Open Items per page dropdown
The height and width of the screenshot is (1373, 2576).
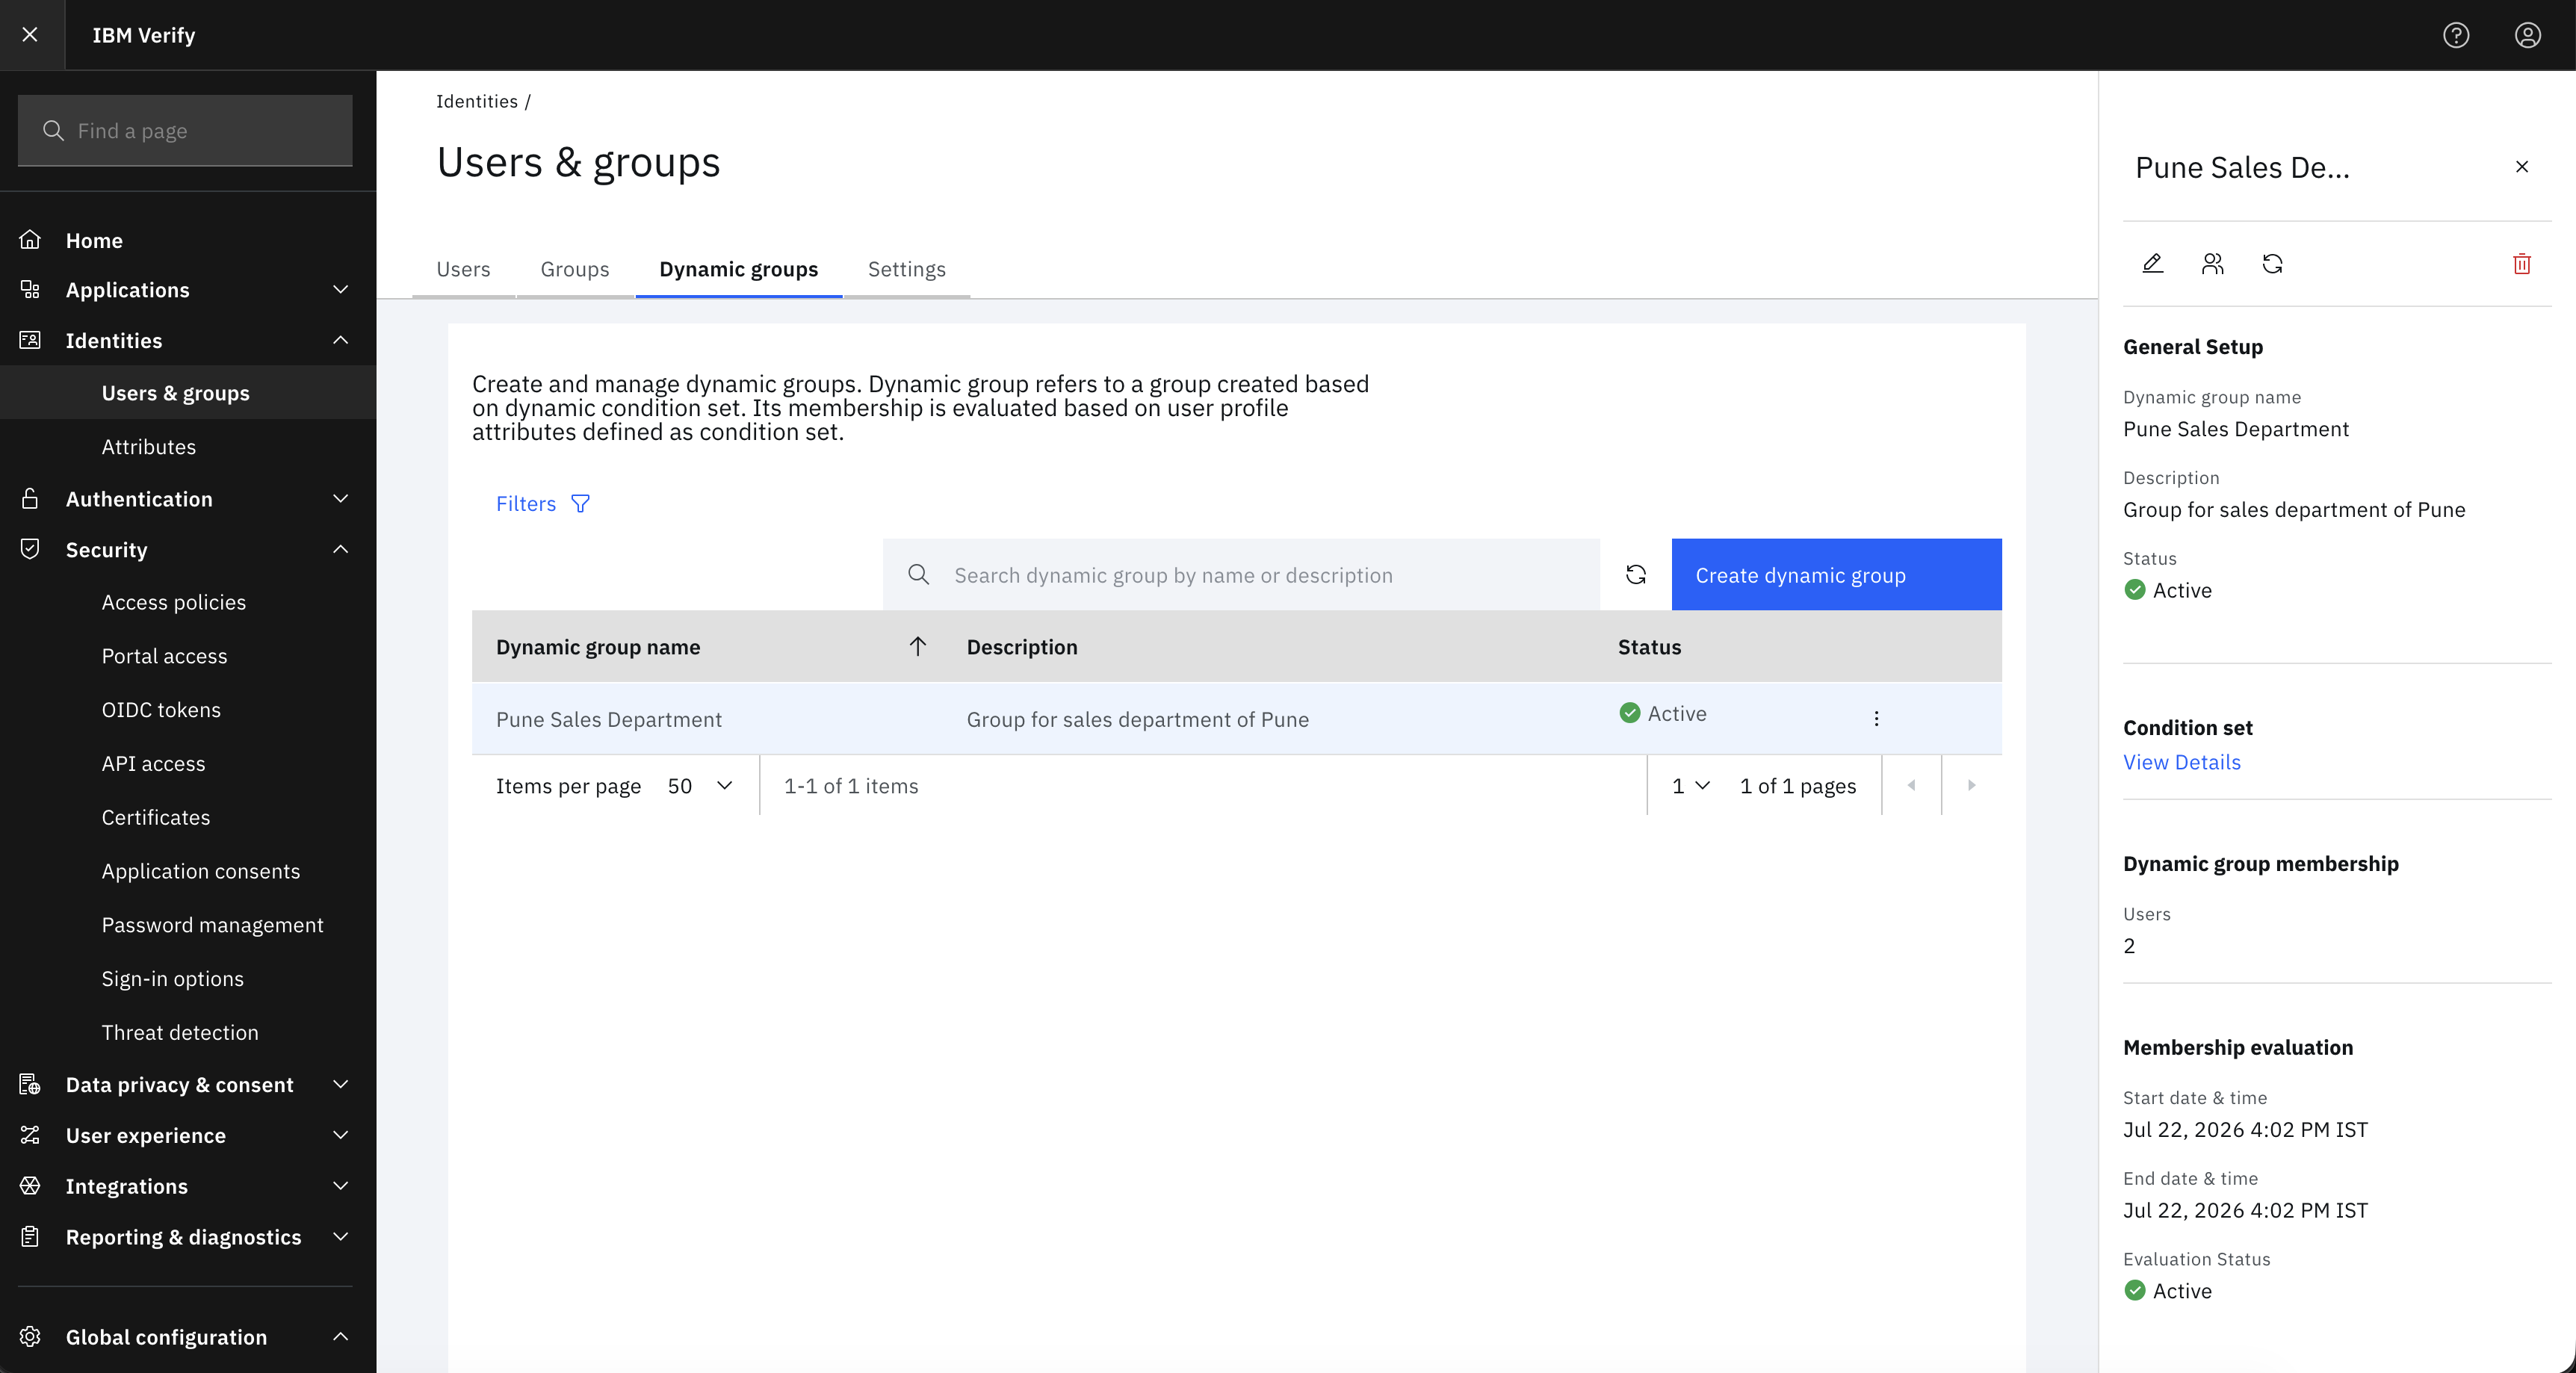[x=700, y=785]
